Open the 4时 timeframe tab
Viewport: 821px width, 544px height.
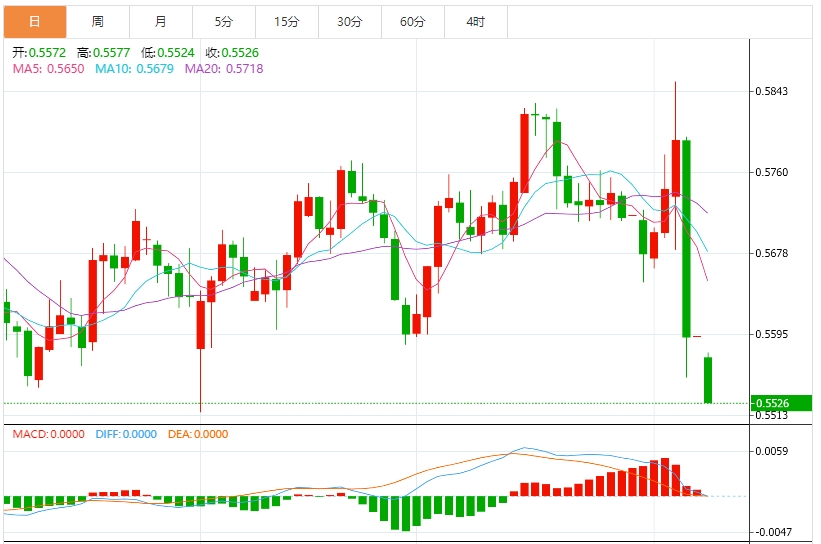coord(475,21)
